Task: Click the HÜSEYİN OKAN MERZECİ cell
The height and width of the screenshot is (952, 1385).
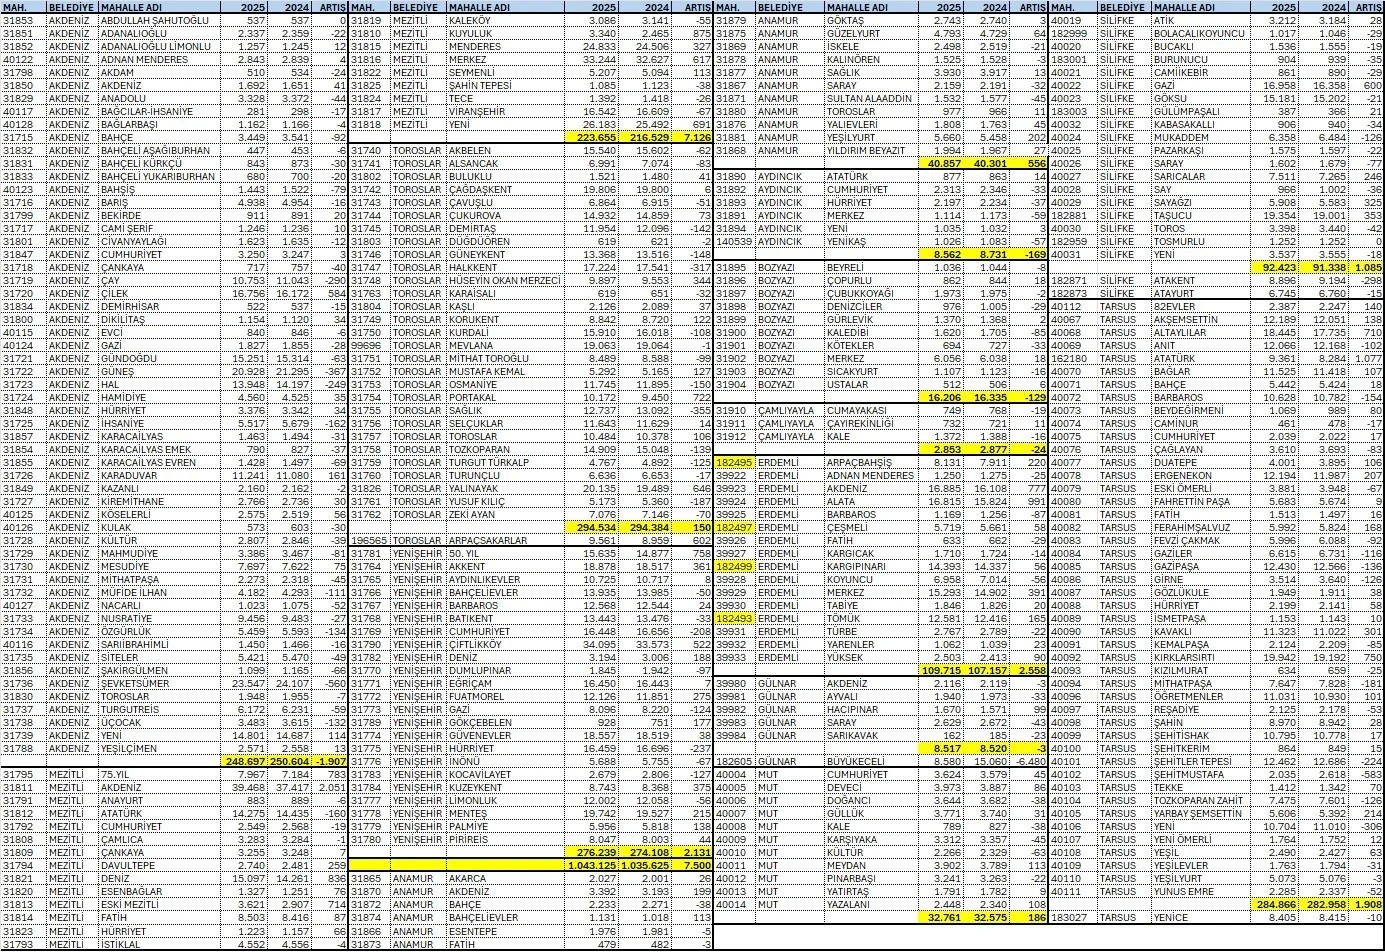Action: 506,281
